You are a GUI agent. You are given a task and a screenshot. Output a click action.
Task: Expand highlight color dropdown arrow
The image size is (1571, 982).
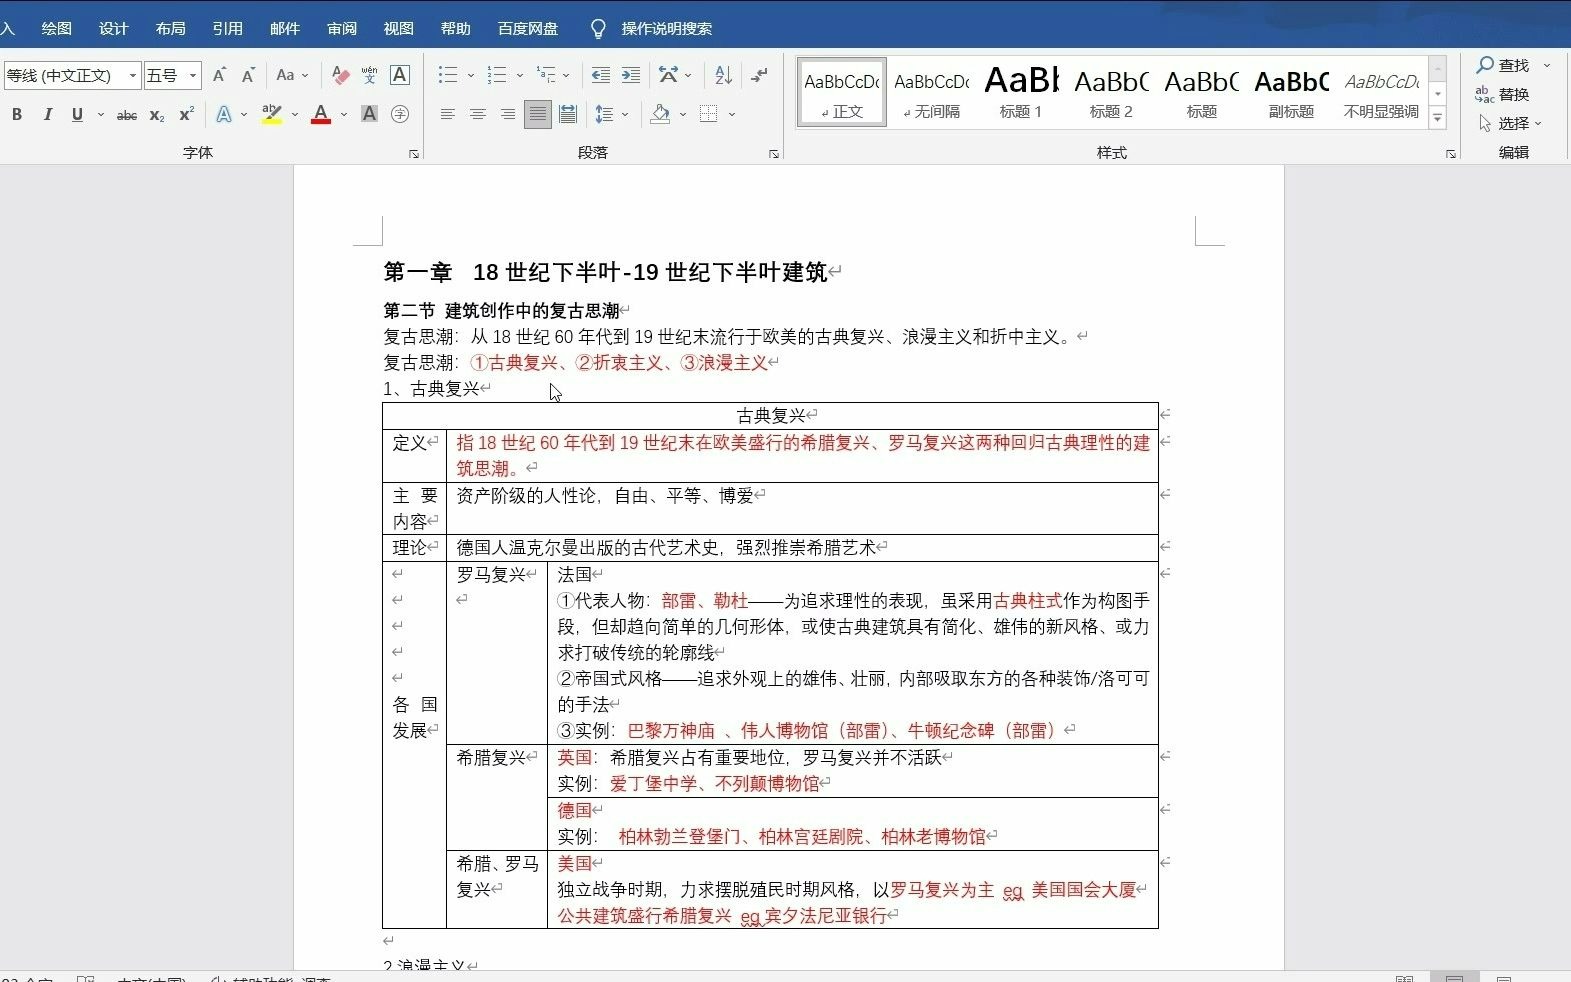295,115
